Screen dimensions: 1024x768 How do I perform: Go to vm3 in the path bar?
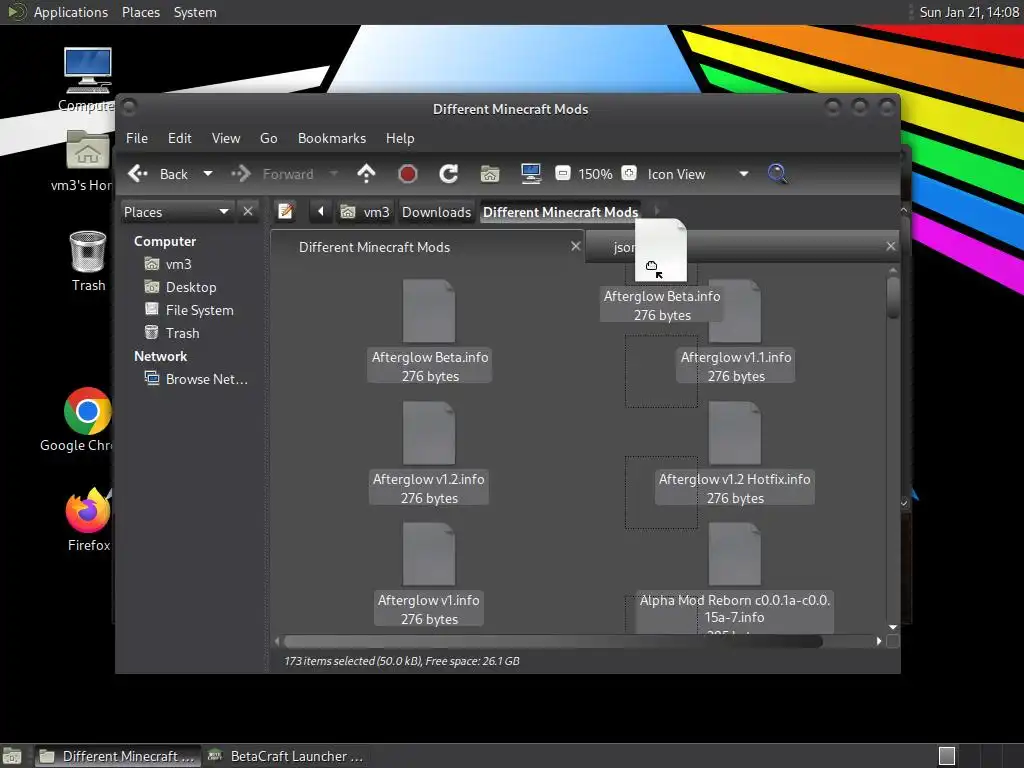pyautogui.click(x=366, y=212)
